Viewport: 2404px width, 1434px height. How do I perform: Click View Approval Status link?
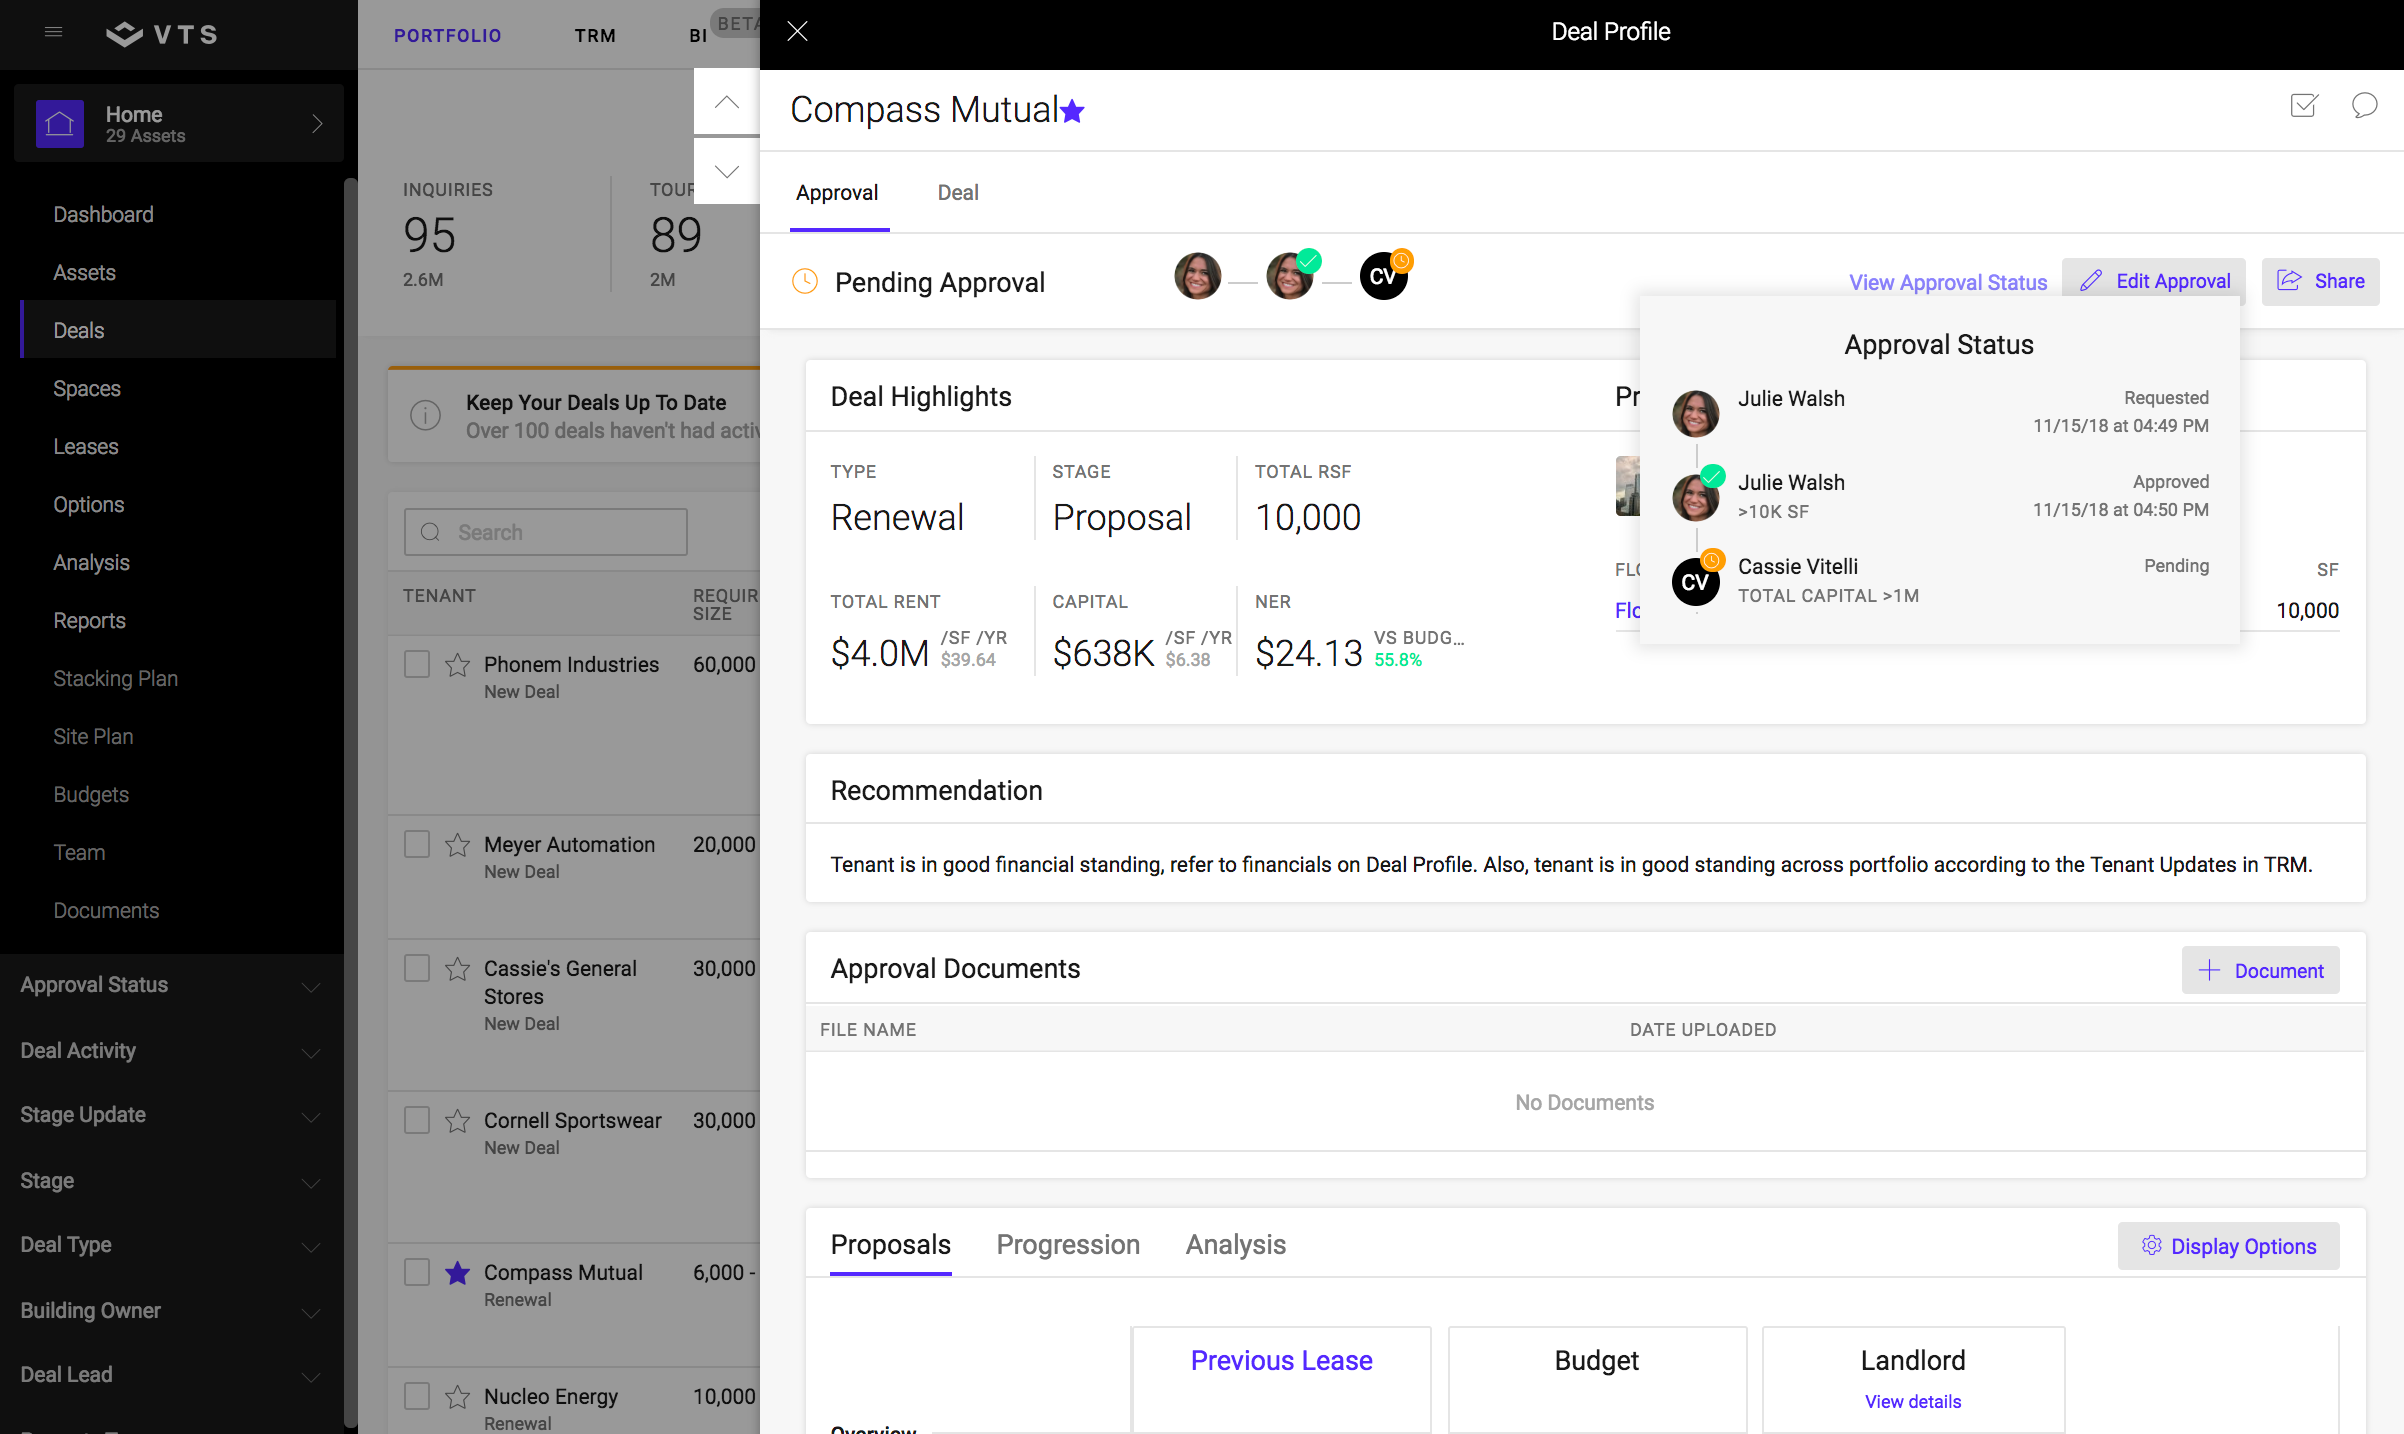pos(1947,283)
